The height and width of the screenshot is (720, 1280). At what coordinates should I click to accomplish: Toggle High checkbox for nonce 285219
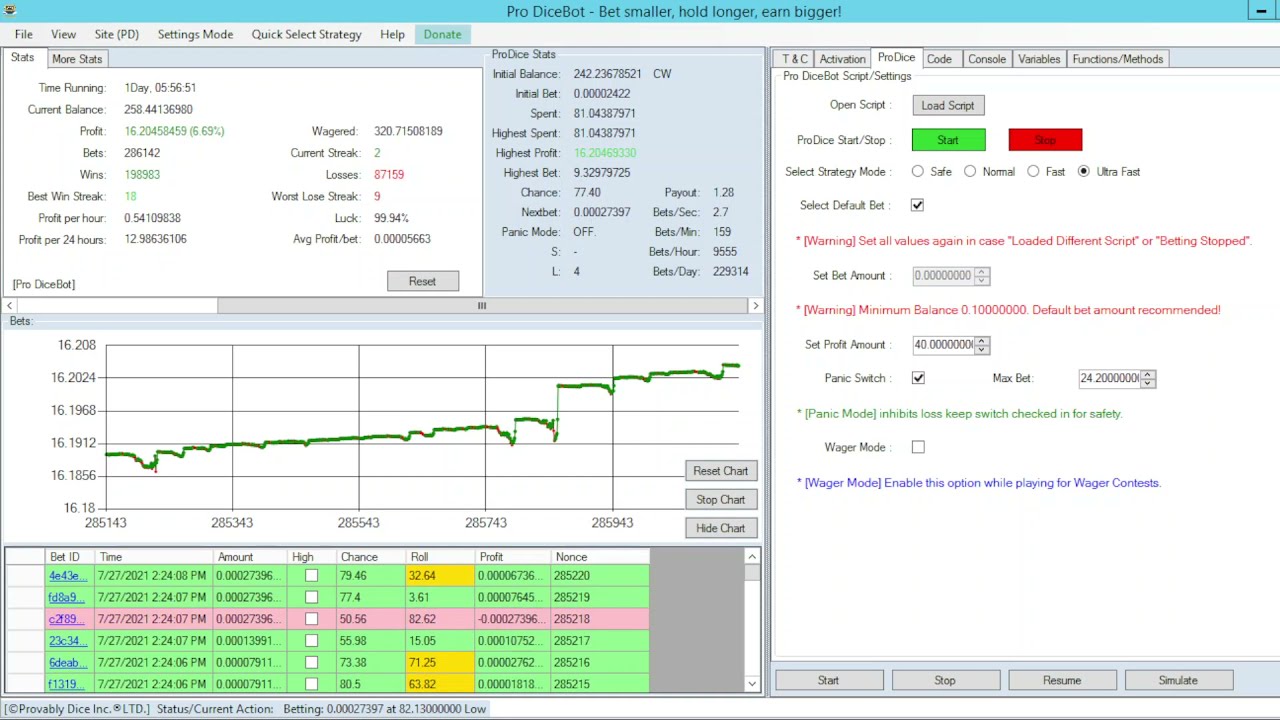click(311, 598)
